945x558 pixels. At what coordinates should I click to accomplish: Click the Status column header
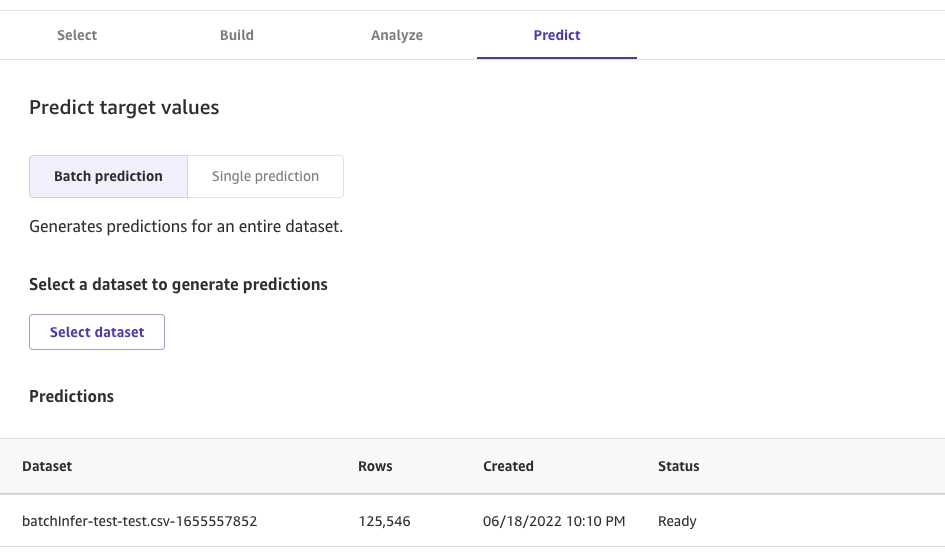tap(678, 466)
